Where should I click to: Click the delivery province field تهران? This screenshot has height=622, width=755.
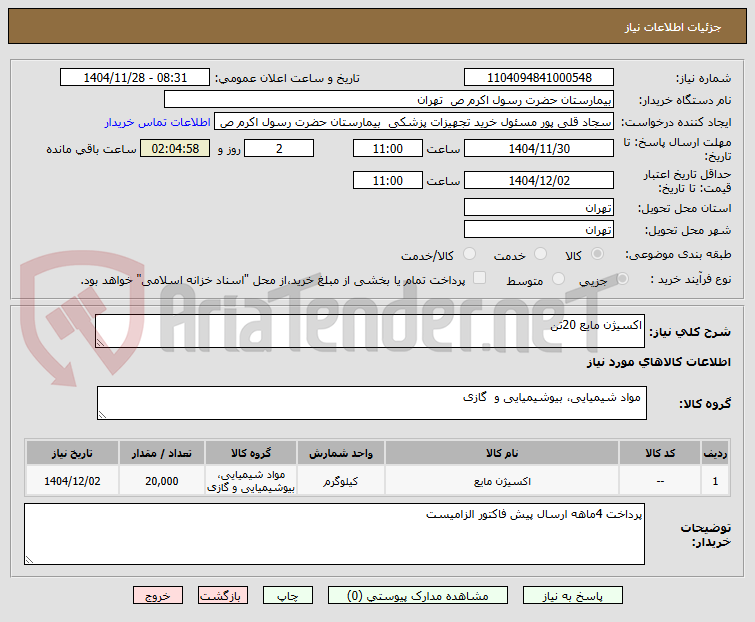coord(539,207)
